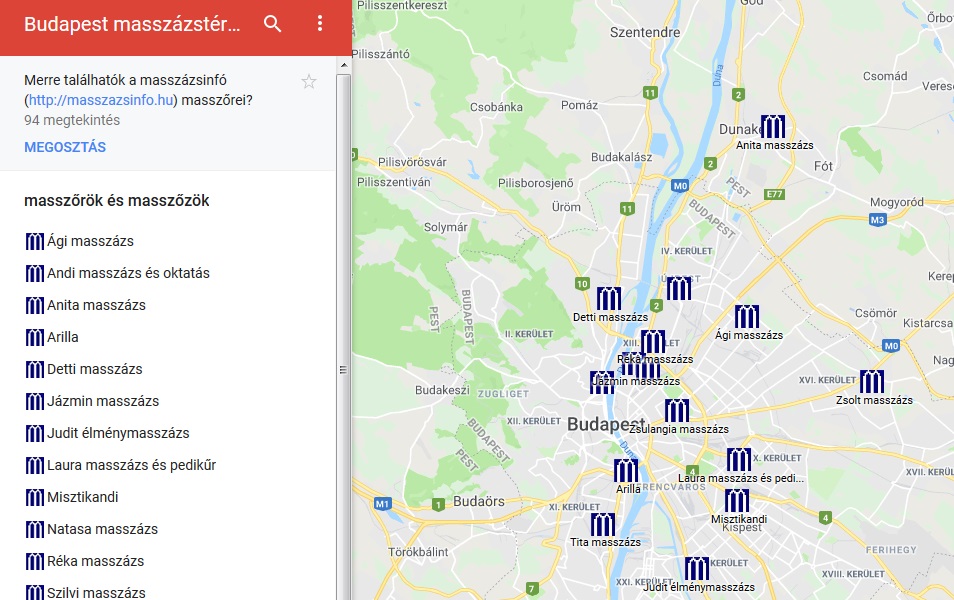Viewport: 954px width, 600px height.
Task: Click the Ági masszázs map marker
Action: click(747, 317)
